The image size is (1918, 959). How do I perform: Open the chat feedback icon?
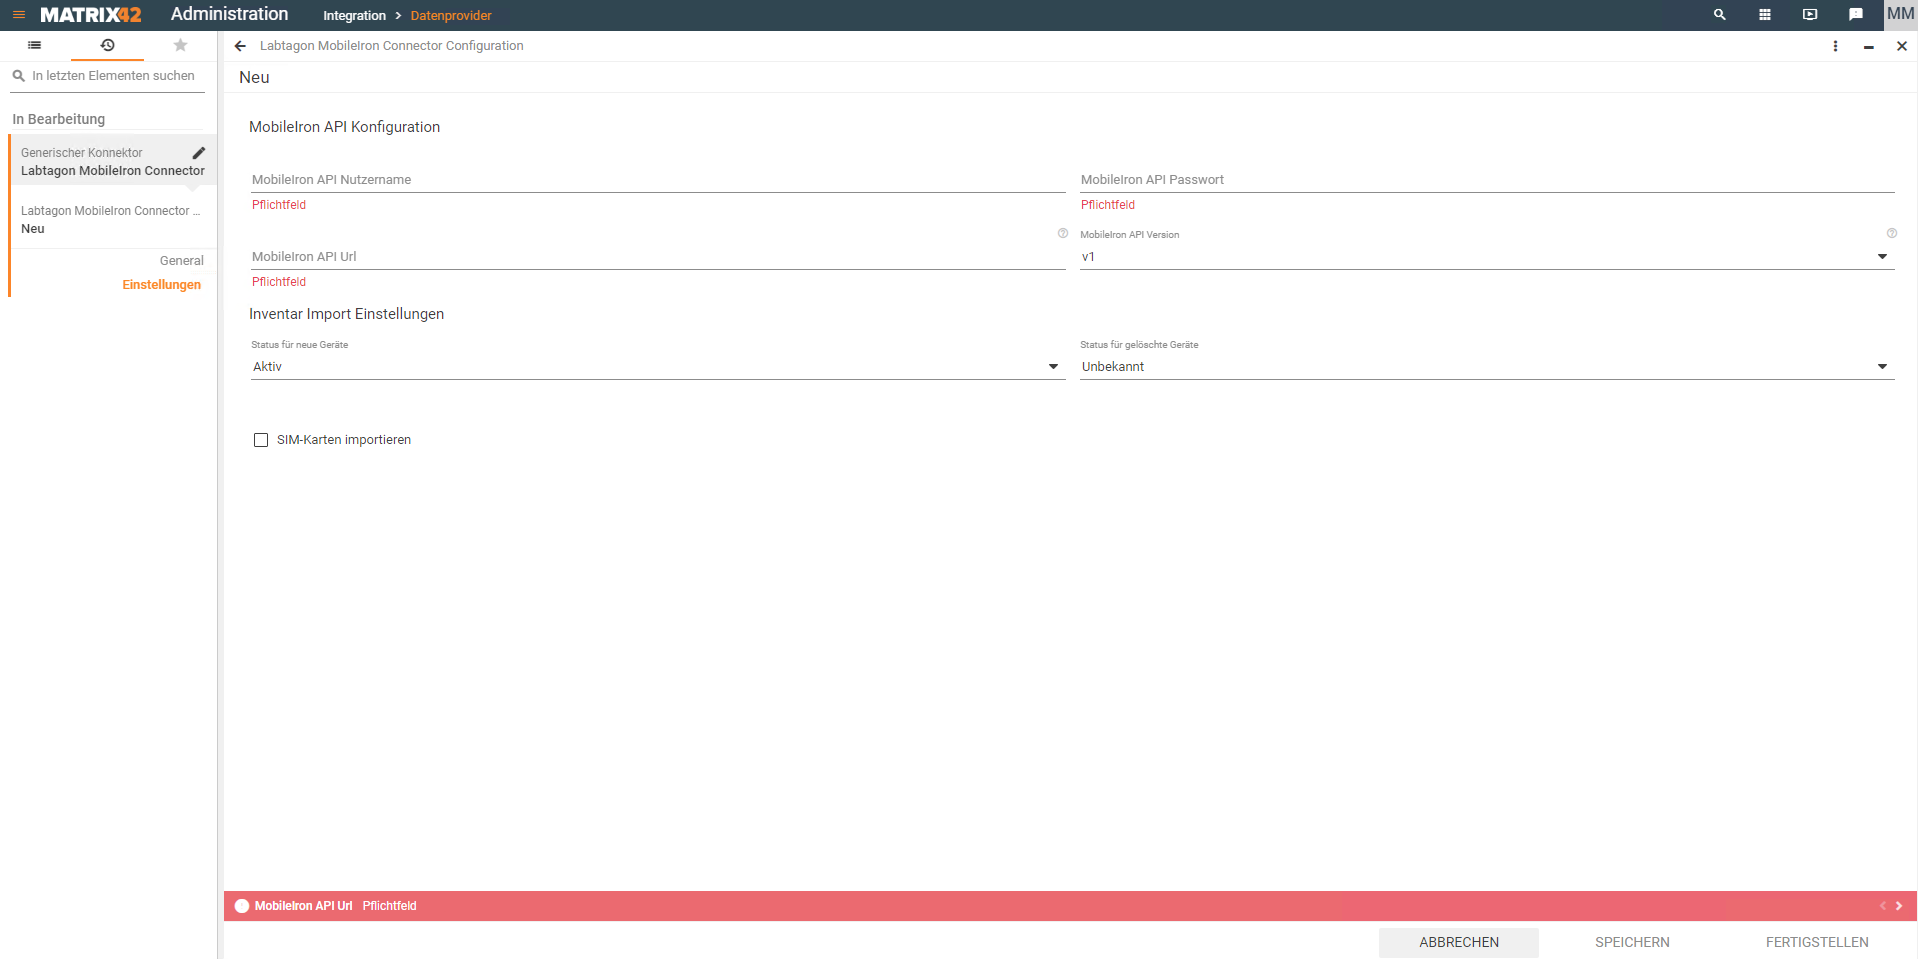click(1856, 15)
